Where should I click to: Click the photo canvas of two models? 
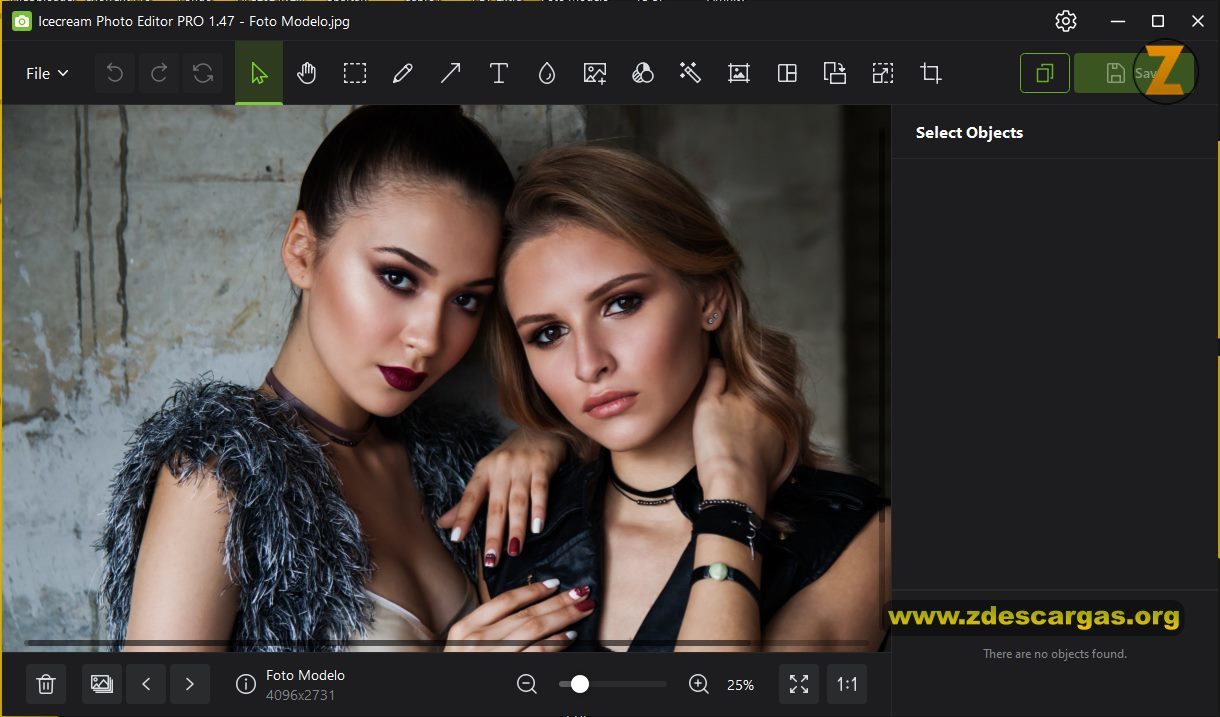(x=445, y=378)
